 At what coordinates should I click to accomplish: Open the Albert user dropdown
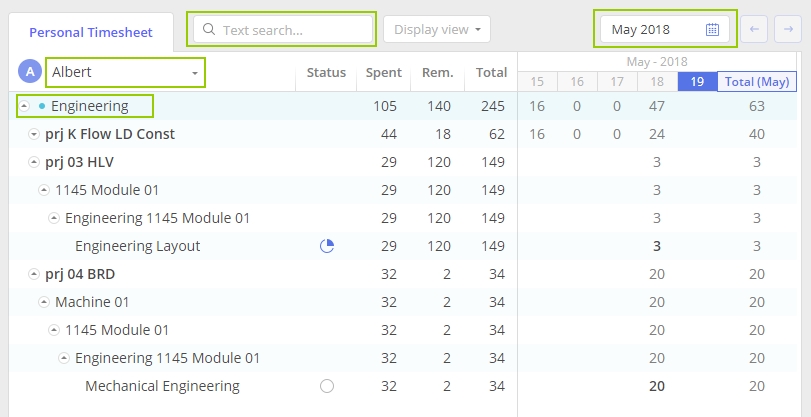point(126,72)
